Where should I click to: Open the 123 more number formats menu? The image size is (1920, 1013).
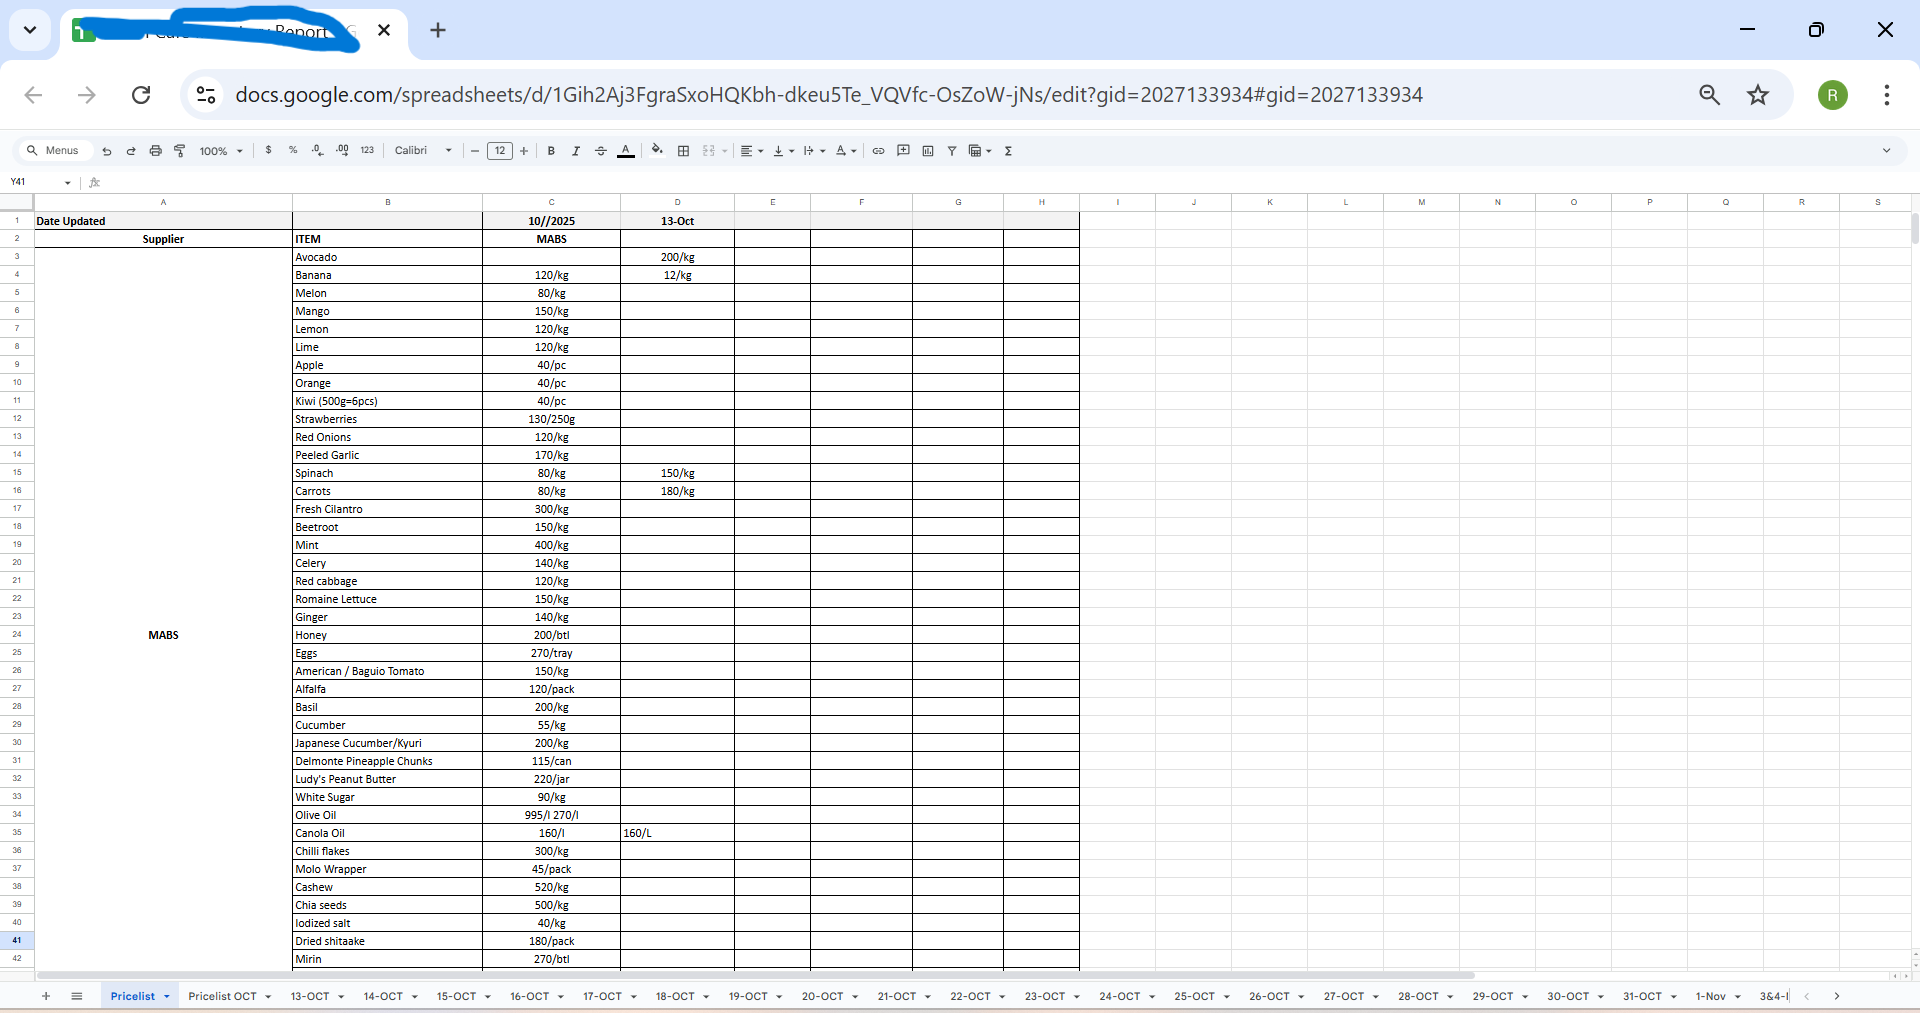point(367,151)
